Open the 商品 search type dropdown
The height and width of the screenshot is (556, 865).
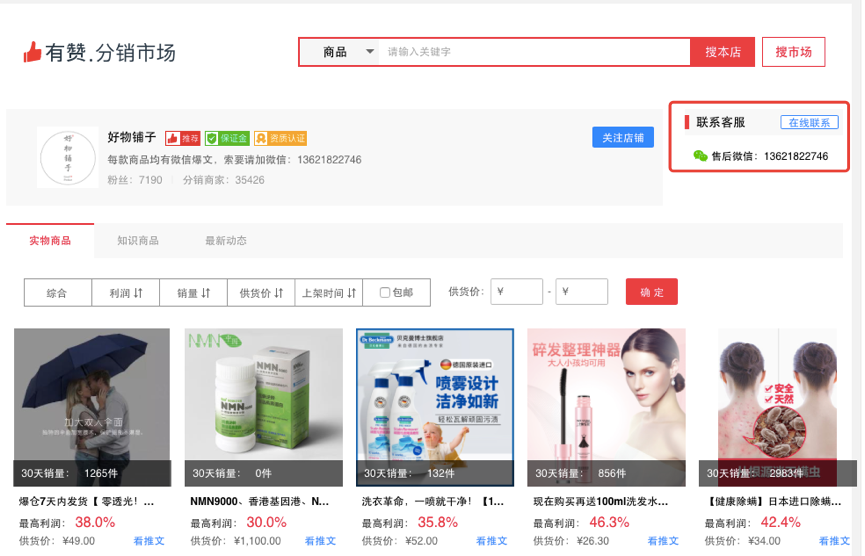click(x=340, y=52)
